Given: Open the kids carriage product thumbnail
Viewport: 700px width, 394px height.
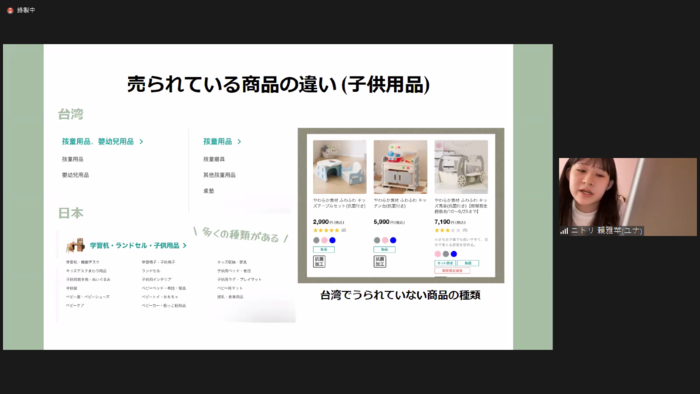Looking at the screenshot, I should tap(461, 167).
